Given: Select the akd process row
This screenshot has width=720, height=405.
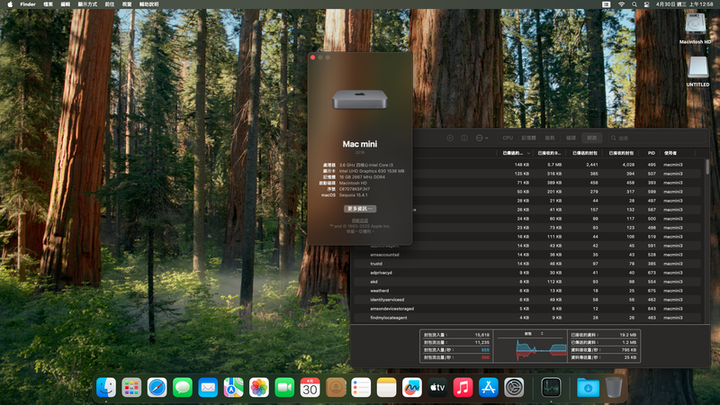Looking at the screenshot, I should [527, 281].
